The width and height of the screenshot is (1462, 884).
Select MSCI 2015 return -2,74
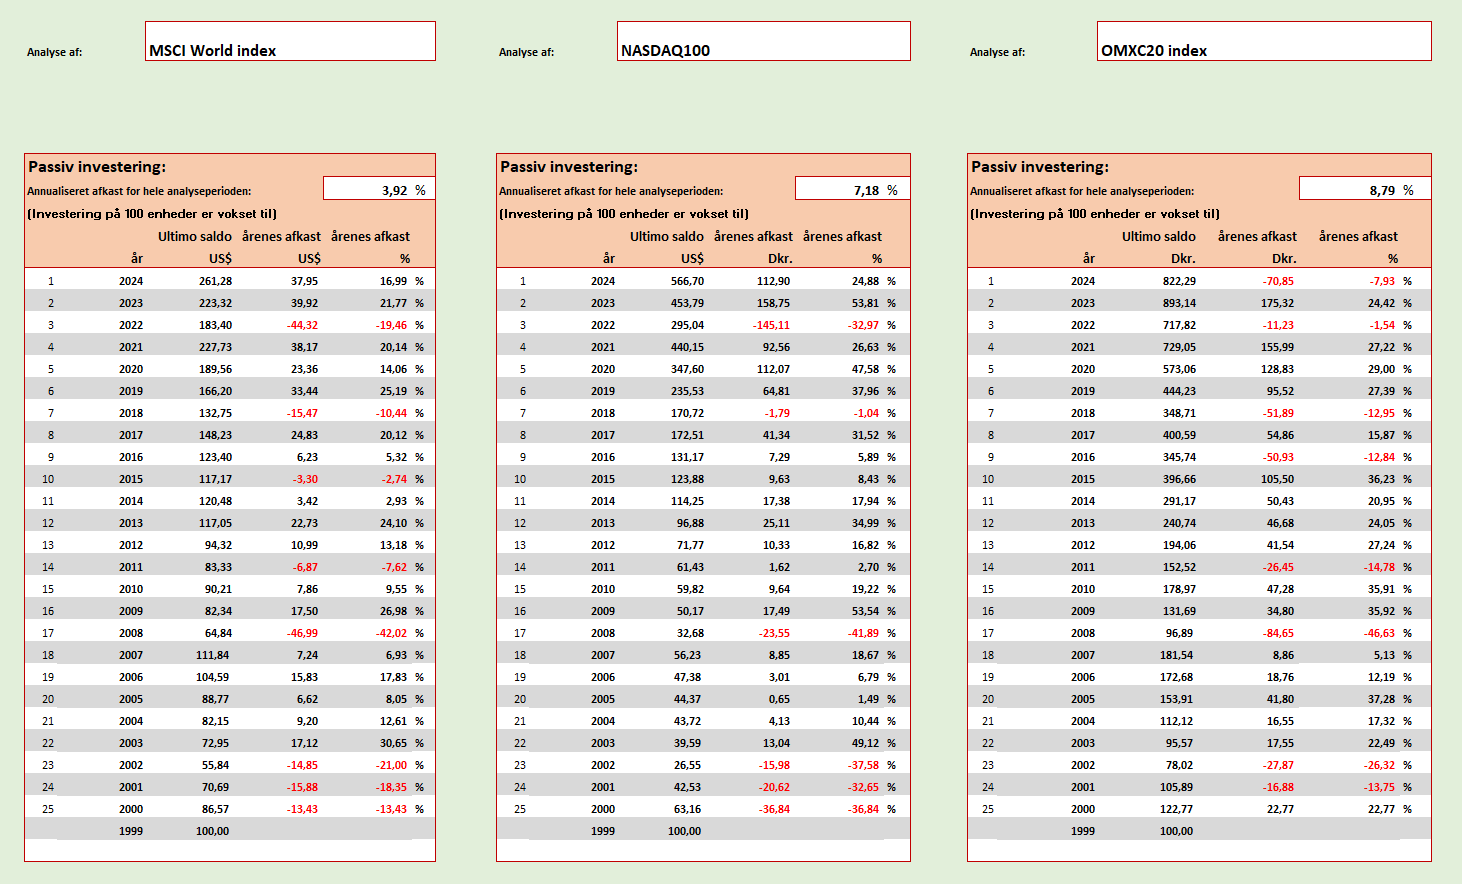click(394, 479)
